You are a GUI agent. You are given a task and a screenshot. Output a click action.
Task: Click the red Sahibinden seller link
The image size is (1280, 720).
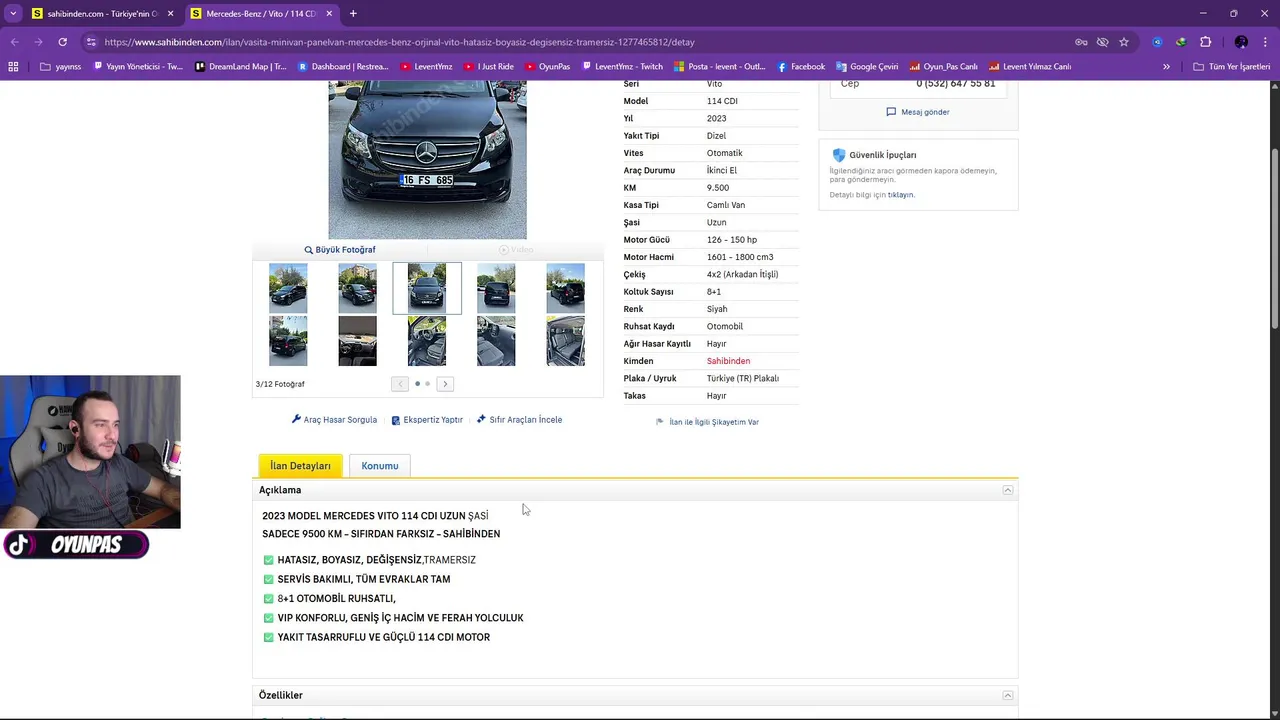click(x=728, y=361)
